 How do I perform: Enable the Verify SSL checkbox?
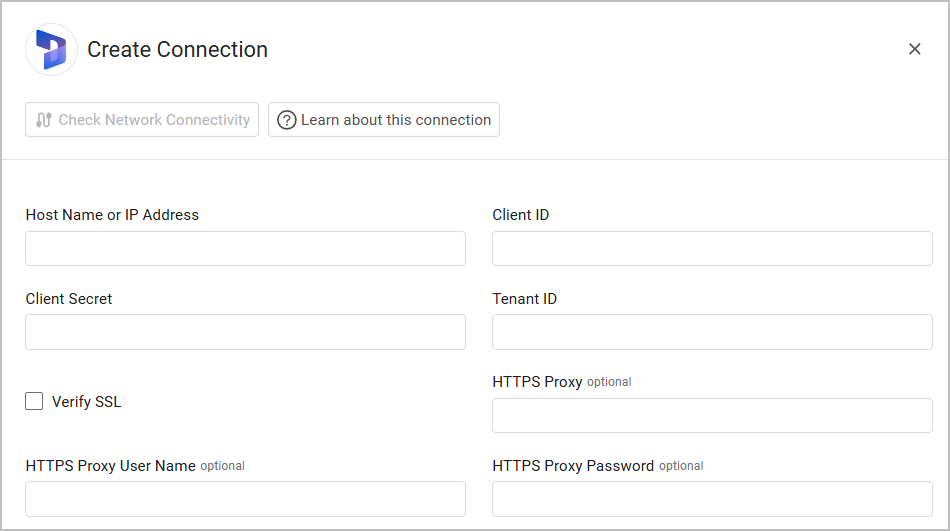(x=35, y=402)
